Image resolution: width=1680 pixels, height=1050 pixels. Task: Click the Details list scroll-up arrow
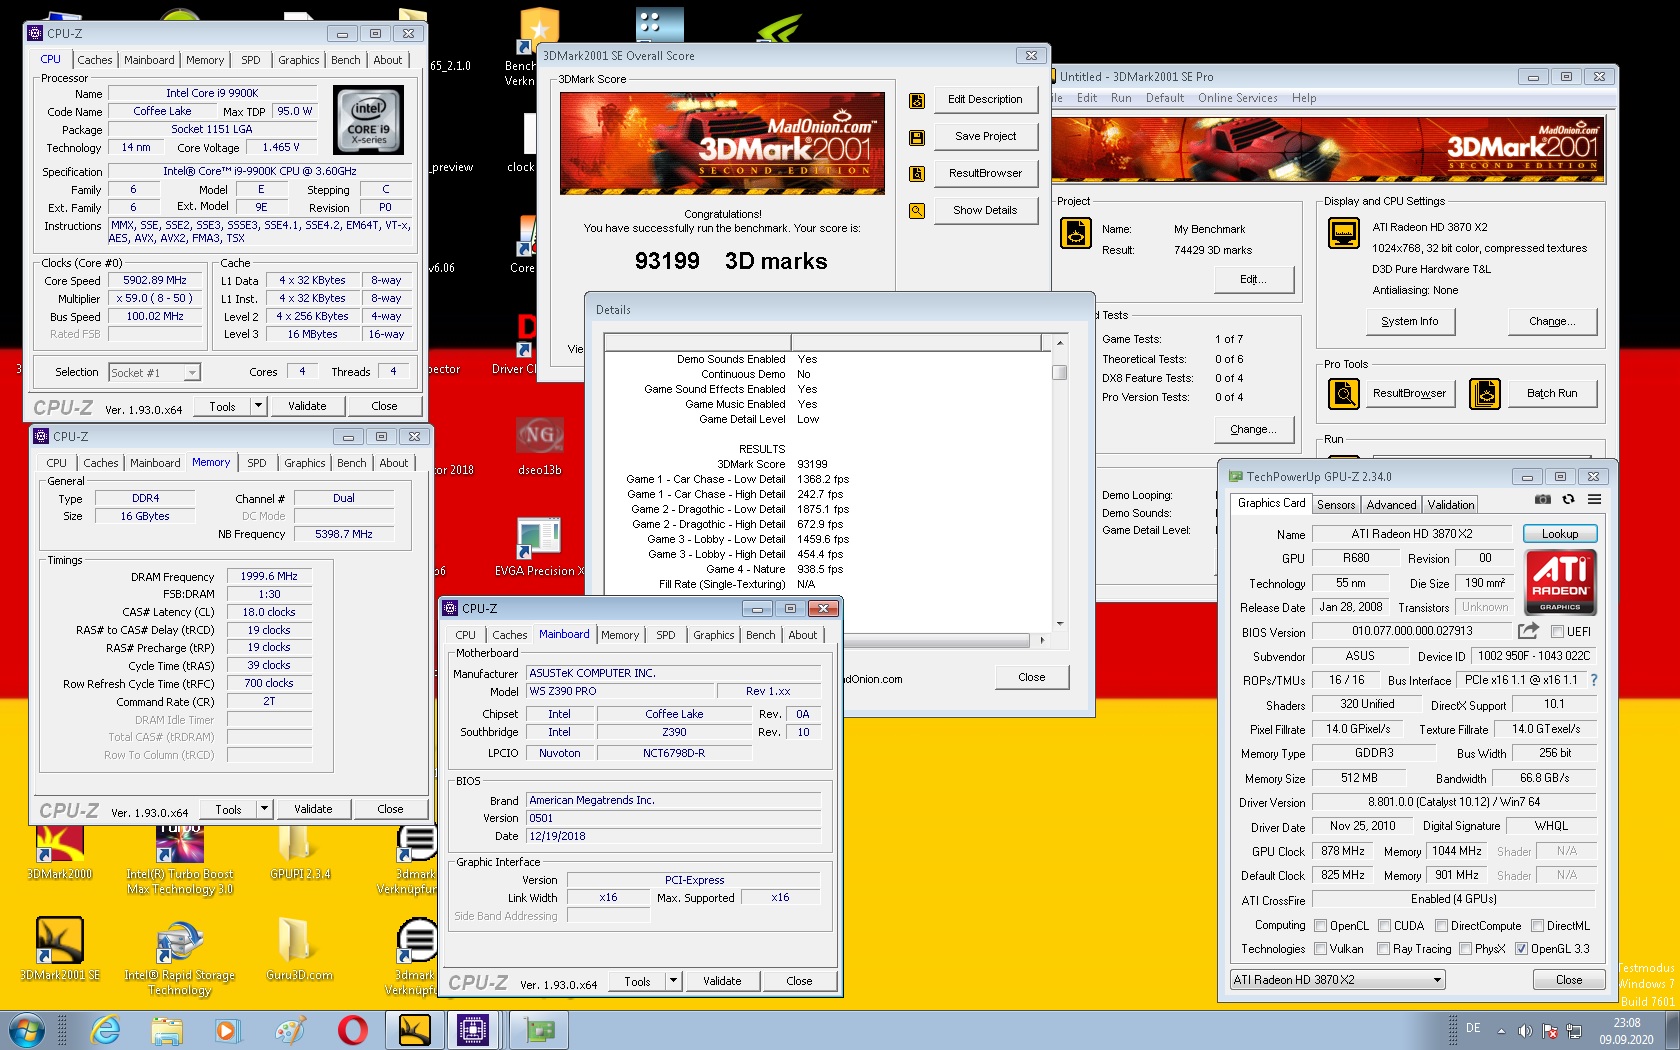pos(1059,343)
